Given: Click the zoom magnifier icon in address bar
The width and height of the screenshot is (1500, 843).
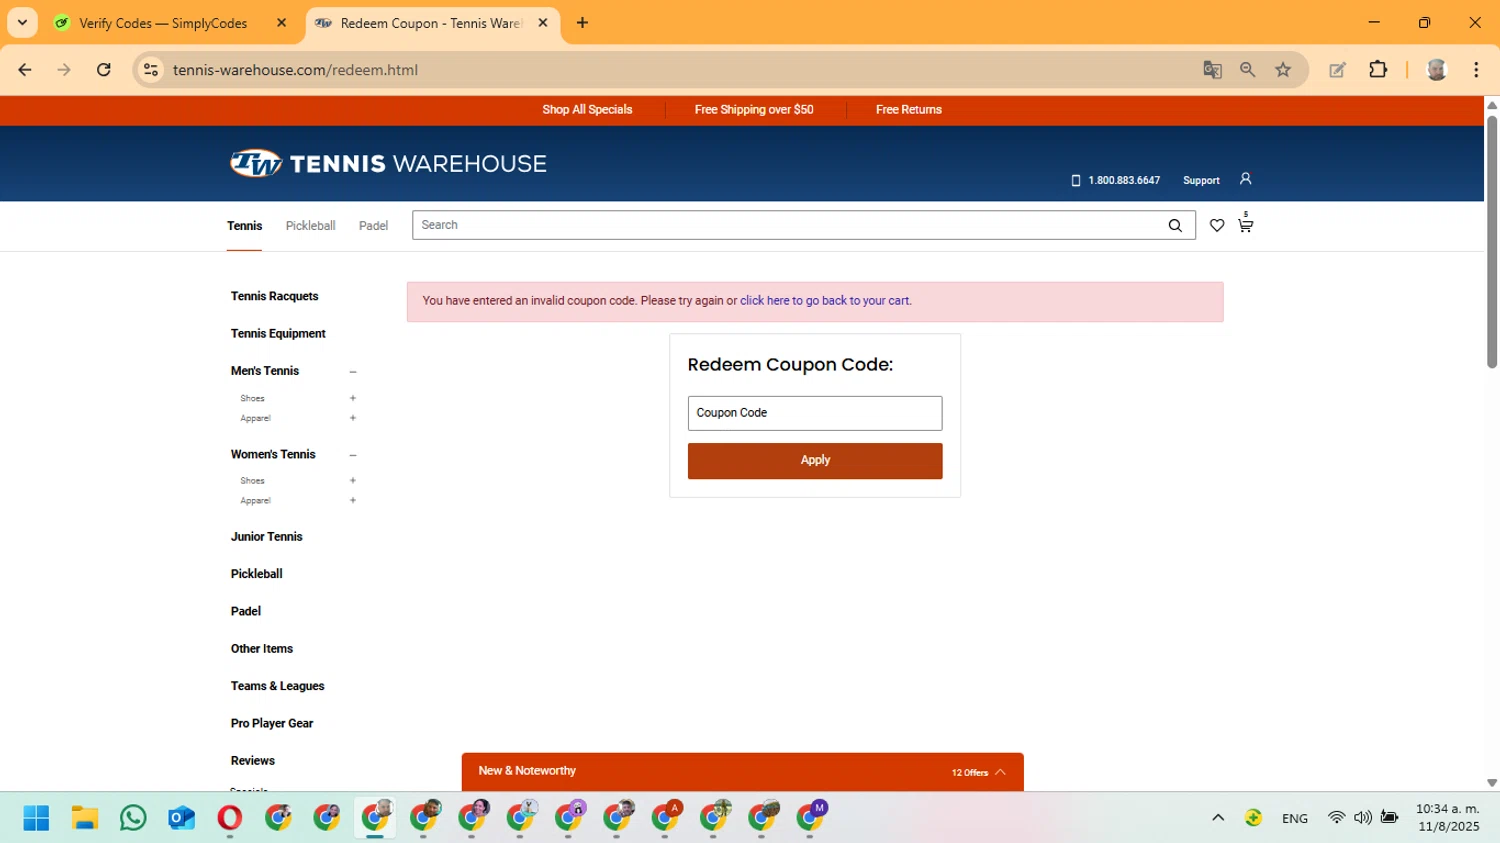Looking at the screenshot, I should coord(1247,70).
